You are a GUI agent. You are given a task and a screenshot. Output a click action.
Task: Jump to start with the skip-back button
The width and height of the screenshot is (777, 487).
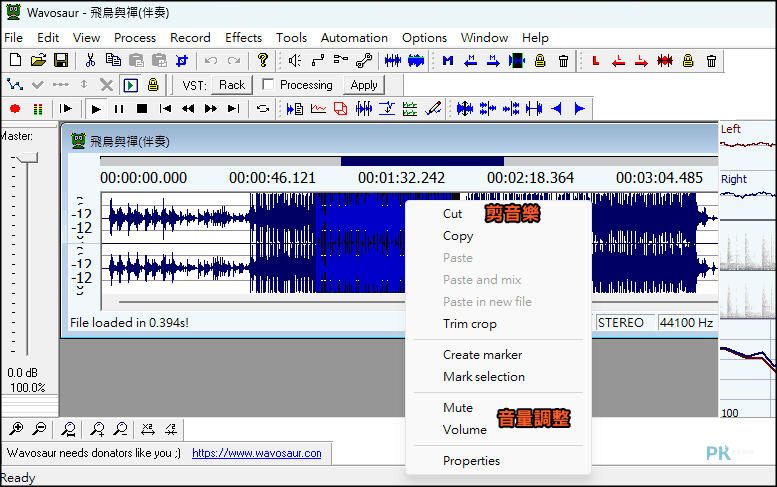165,108
